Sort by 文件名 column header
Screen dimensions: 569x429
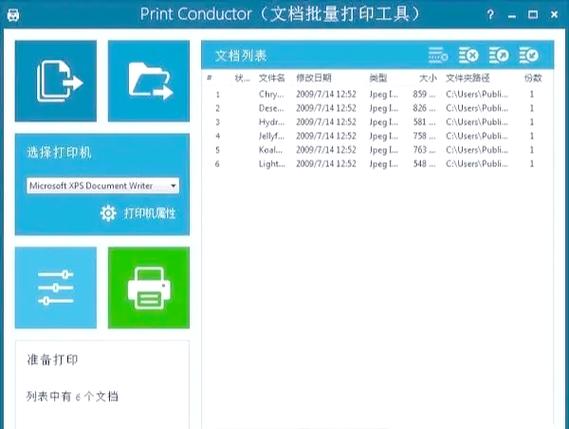point(272,78)
